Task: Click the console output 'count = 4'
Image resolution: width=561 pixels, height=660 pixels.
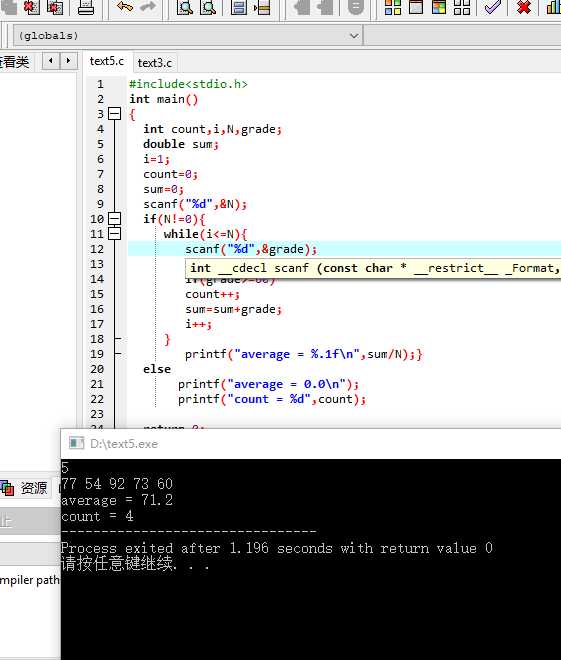Action: [97, 516]
